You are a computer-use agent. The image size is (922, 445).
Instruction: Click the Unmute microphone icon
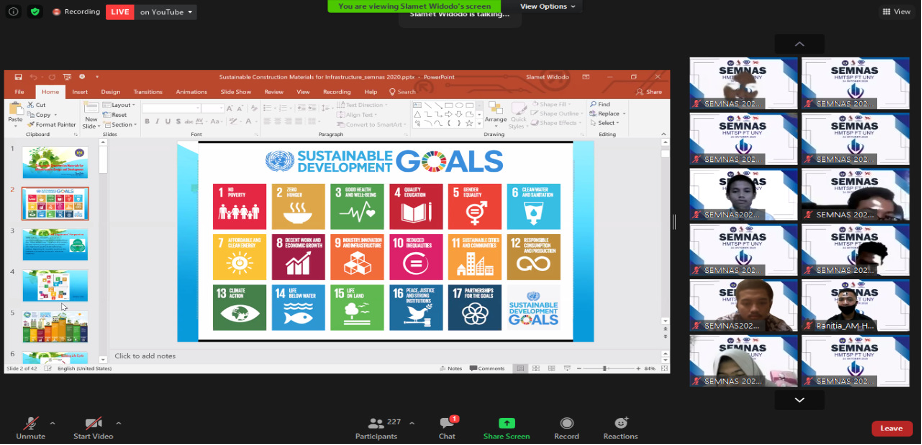(31, 424)
